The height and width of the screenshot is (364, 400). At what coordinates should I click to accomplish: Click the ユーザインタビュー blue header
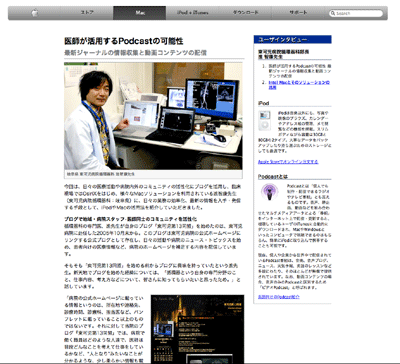[292, 39]
